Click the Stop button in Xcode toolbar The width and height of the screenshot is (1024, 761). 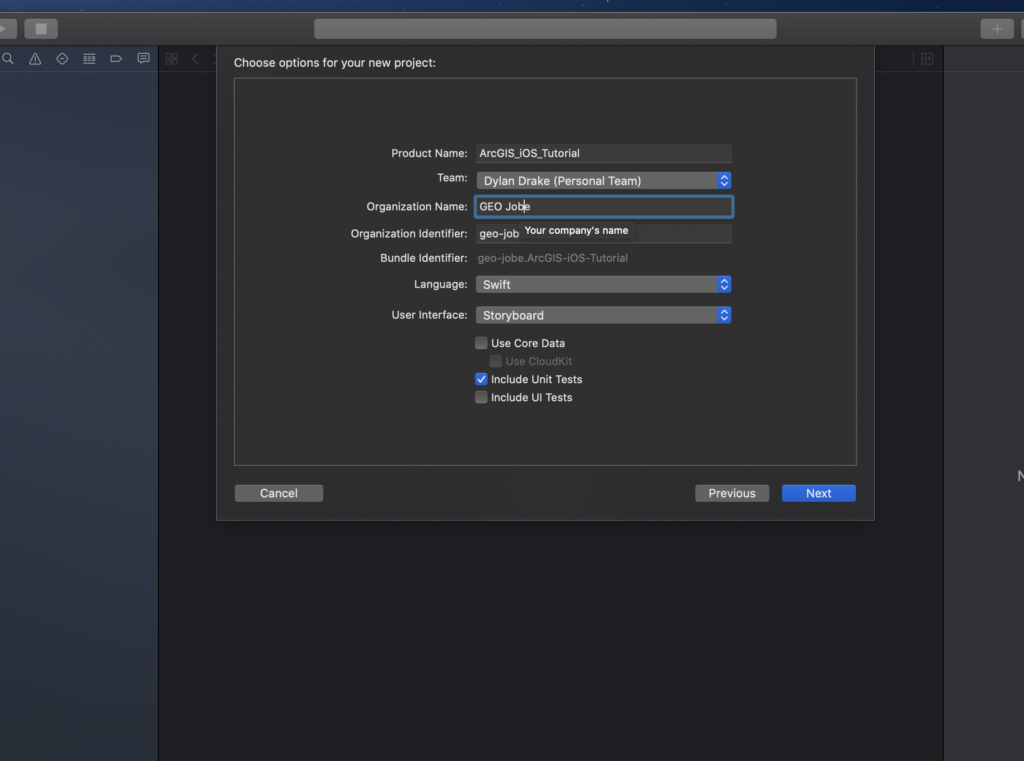(x=41, y=29)
